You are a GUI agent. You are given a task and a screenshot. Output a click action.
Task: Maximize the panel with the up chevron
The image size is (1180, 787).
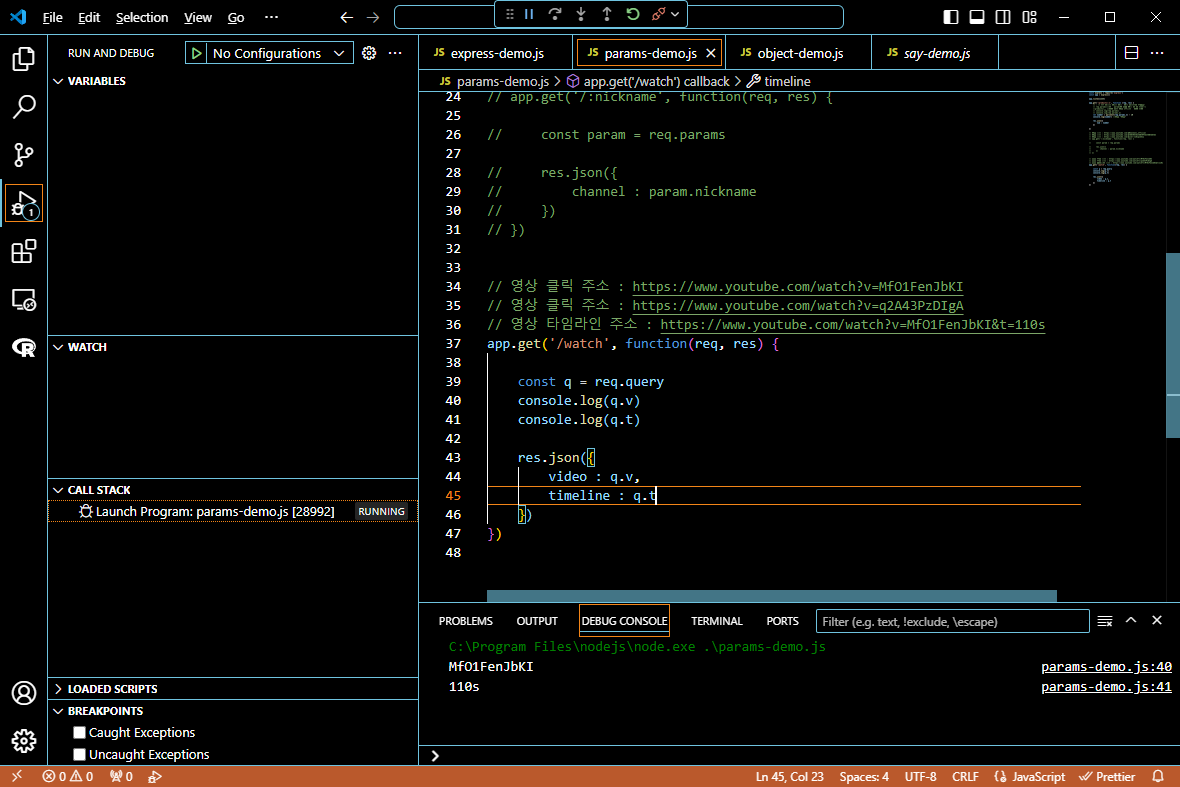coord(1130,621)
